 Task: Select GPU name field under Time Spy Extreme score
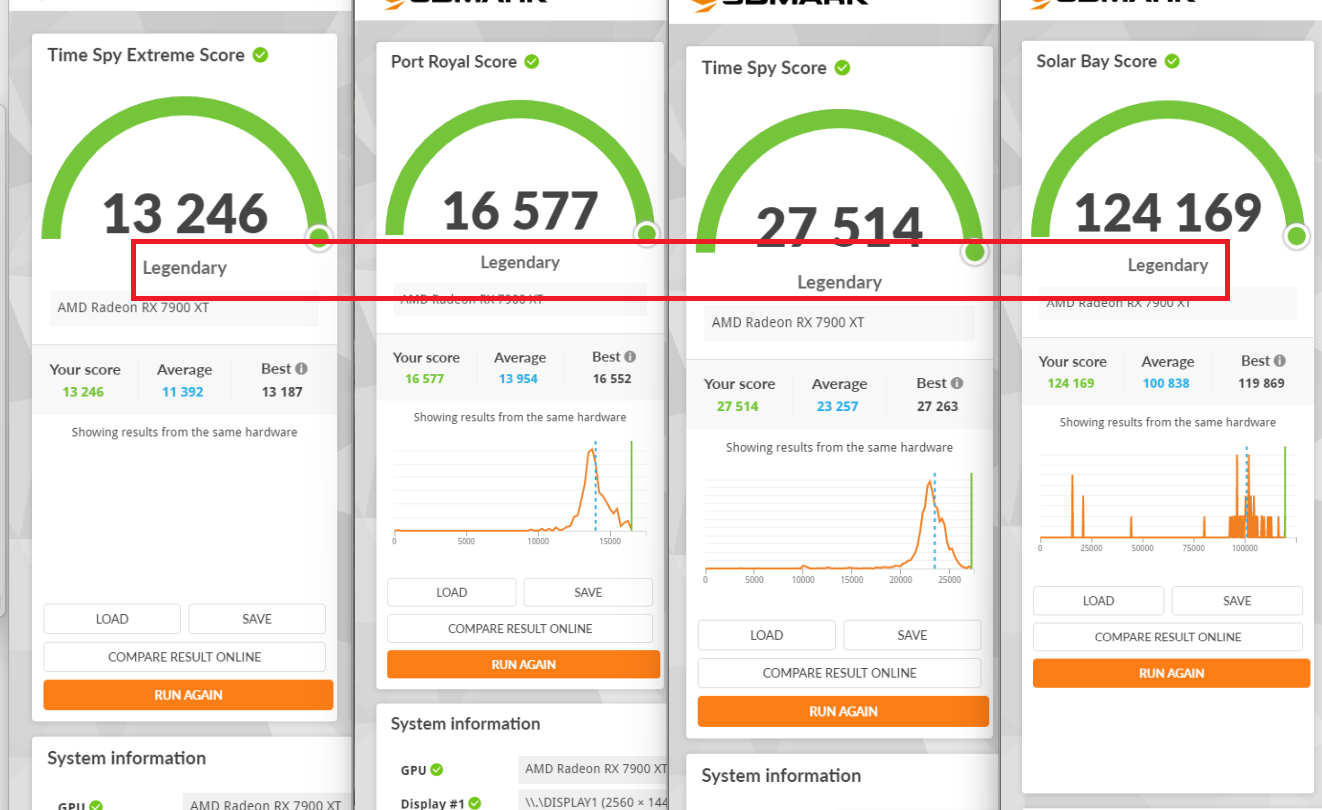[x=185, y=308]
